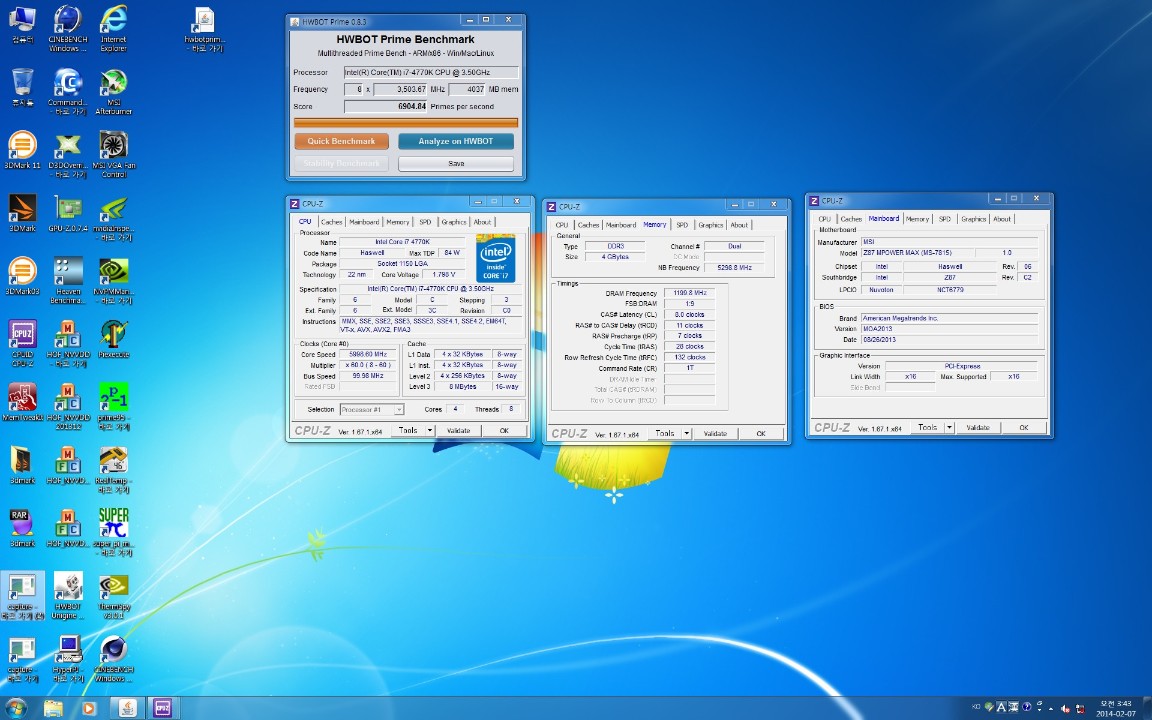
Task: Open NVPMManager shortcut icon
Action: coord(113,281)
